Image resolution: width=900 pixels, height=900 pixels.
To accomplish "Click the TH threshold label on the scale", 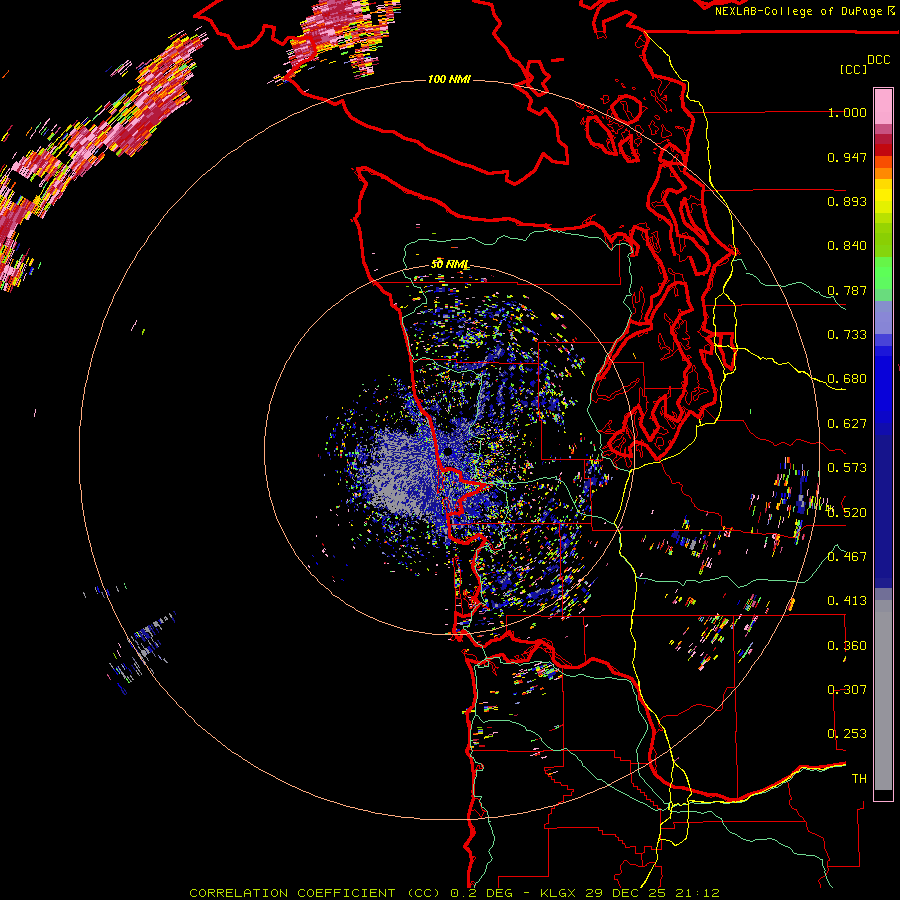I will (859, 779).
